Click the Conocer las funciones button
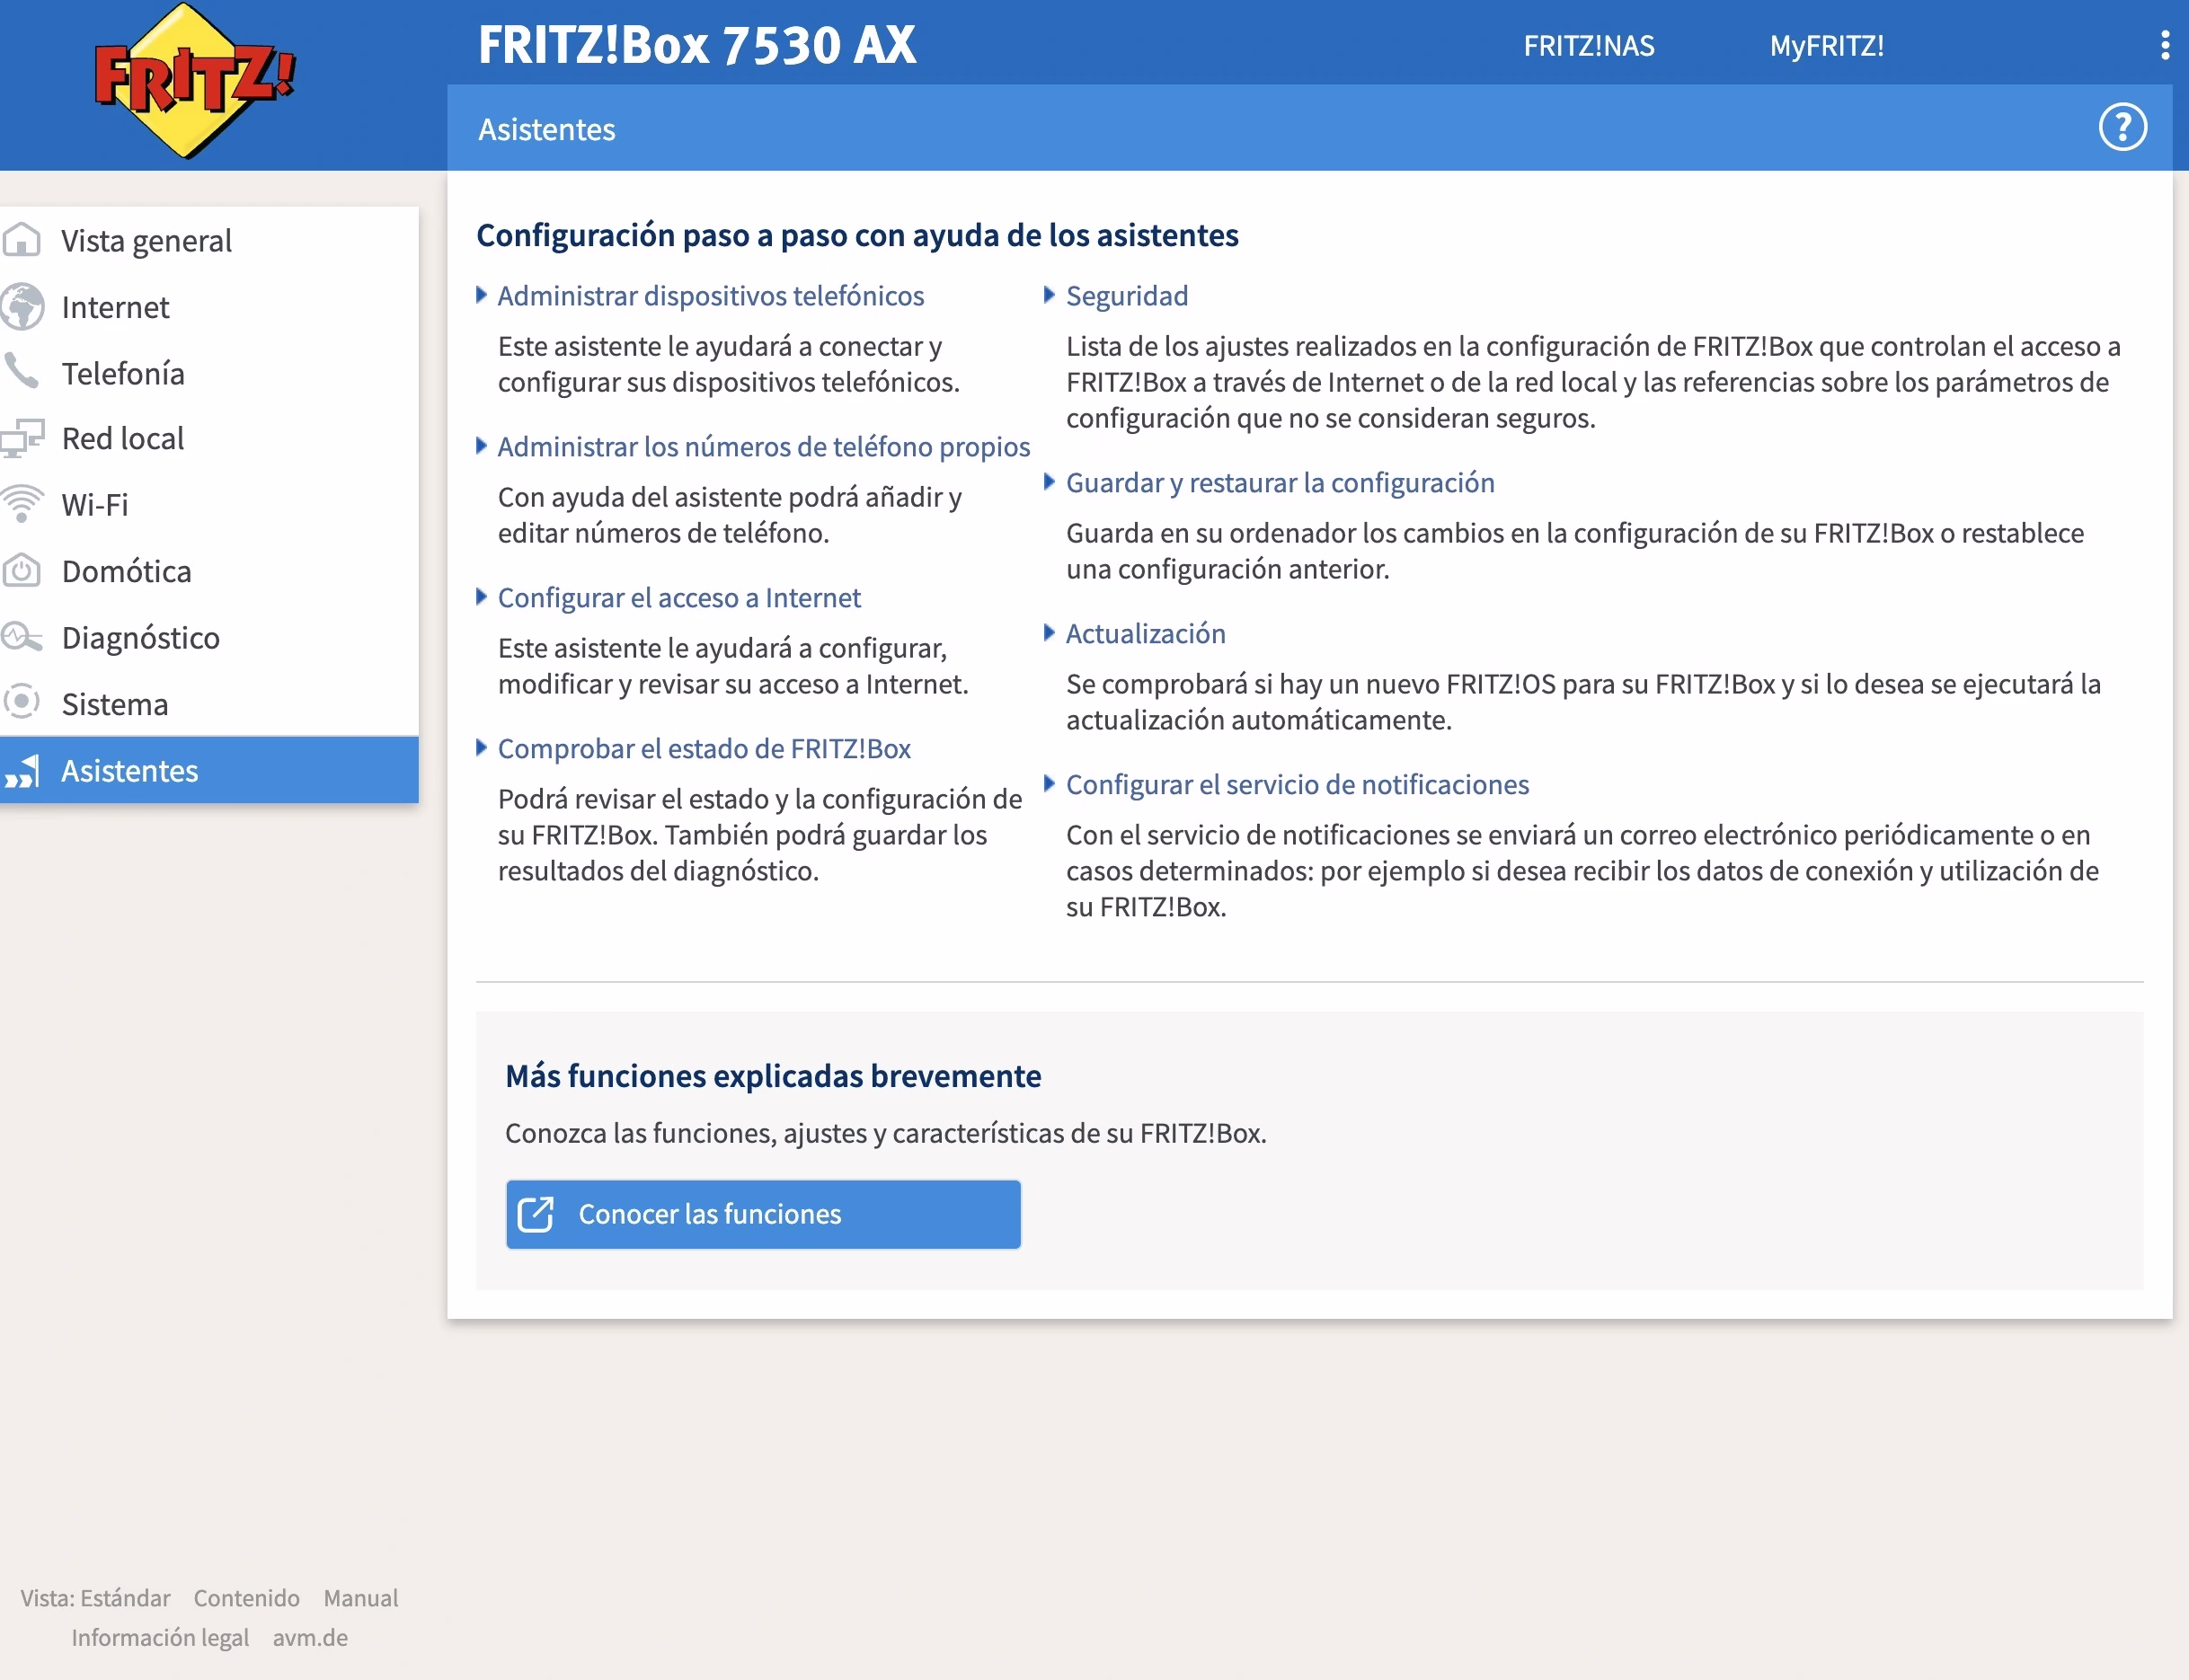Screen dimensions: 2189x1680 (763, 1214)
